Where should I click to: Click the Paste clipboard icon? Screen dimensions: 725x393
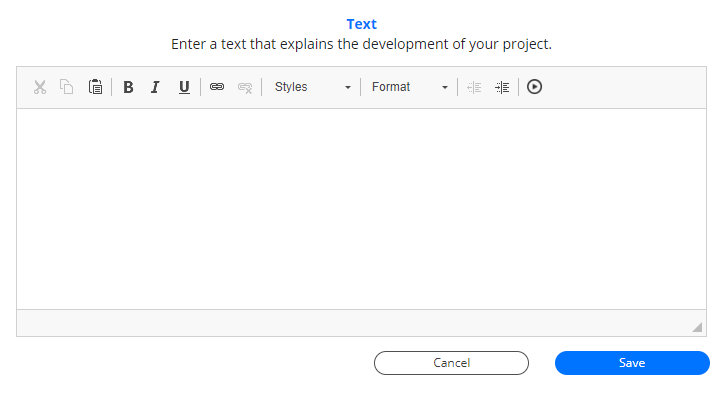(95, 87)
